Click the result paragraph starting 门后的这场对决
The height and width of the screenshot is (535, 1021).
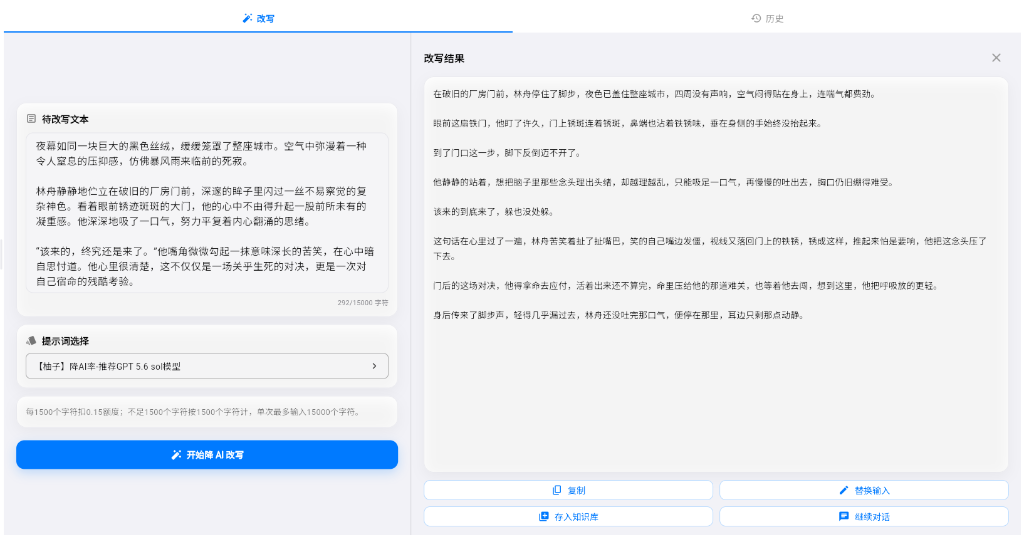(686, 286)
